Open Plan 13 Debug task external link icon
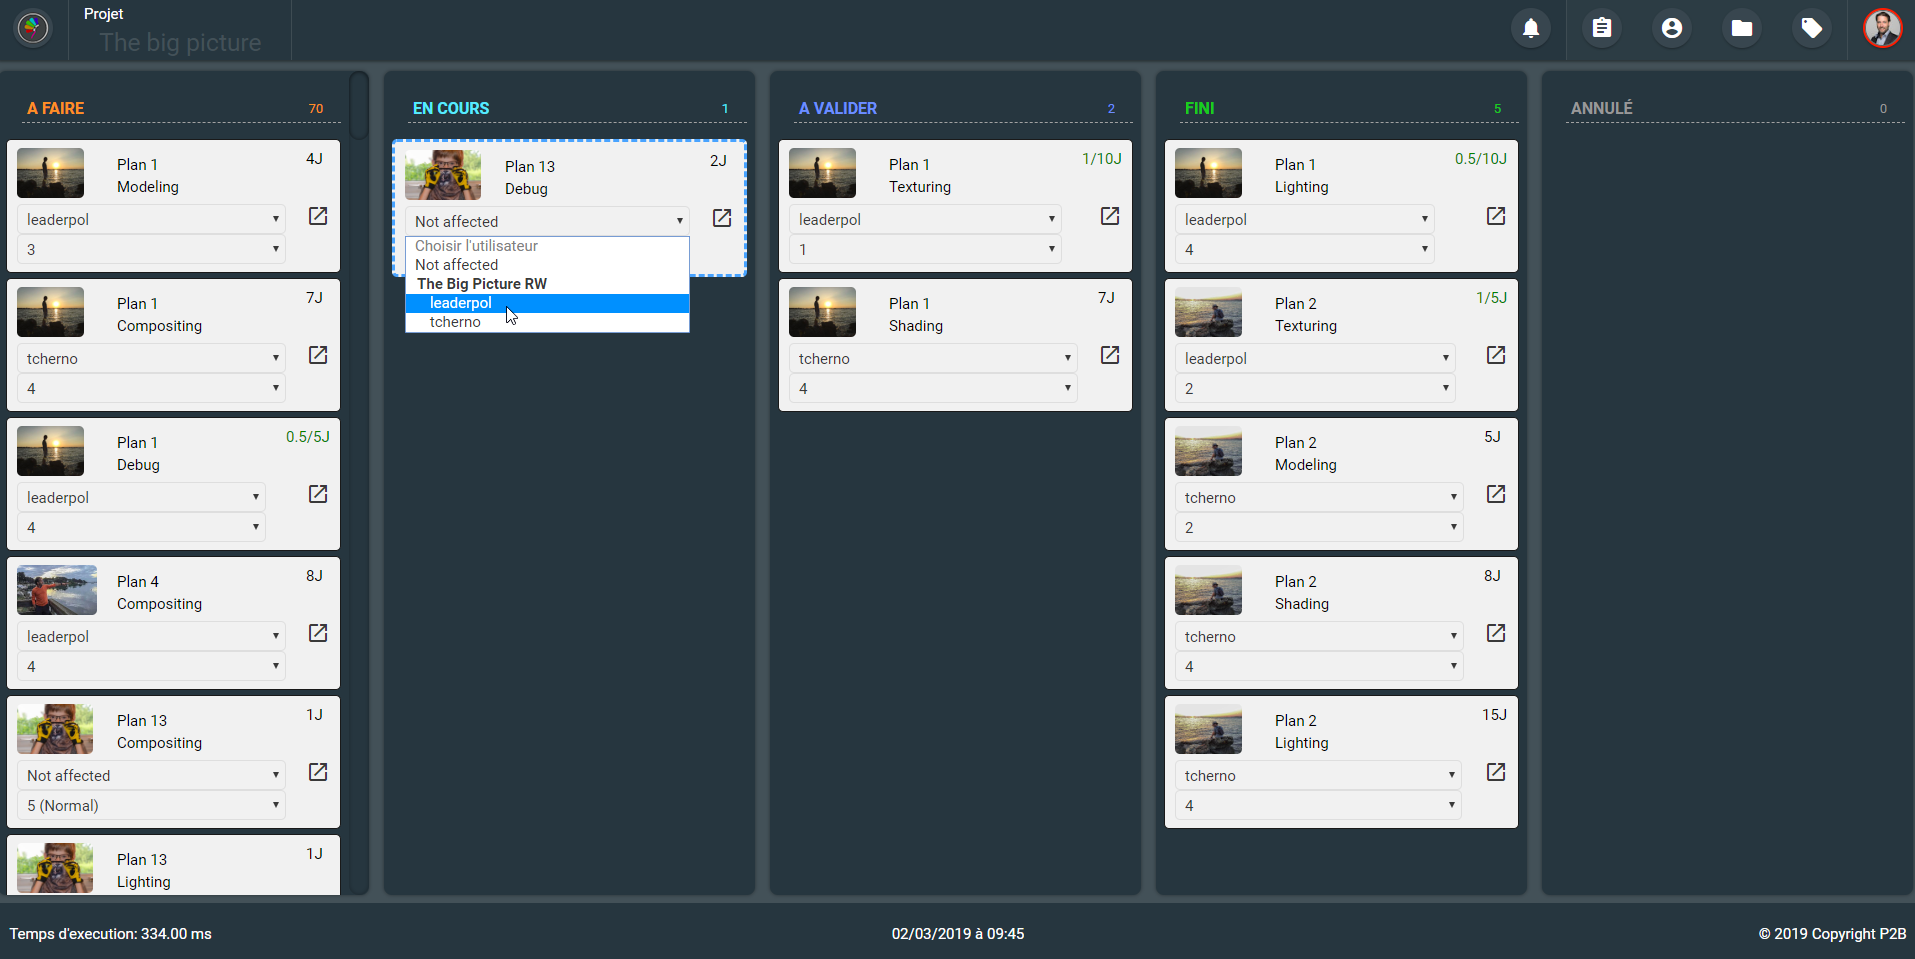Viewport: 1915px width, 959px height. pyautogui.click(x=722, y=218)
